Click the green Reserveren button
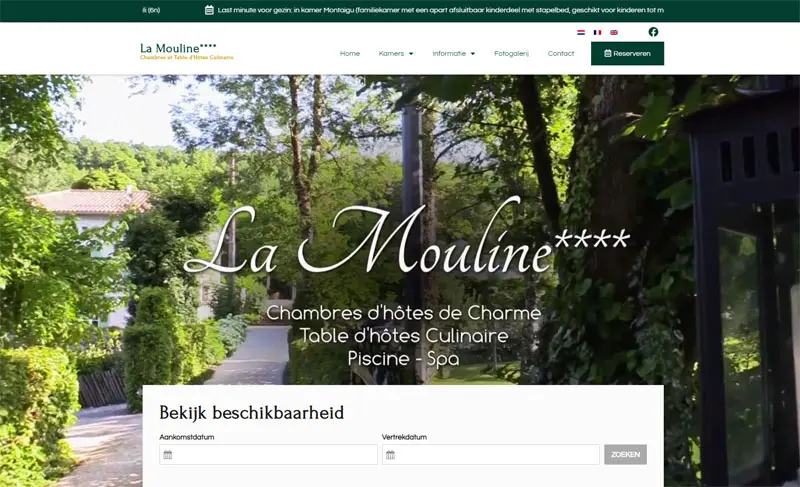Viewport: 800px width, 487px height. tap(628, 54)
